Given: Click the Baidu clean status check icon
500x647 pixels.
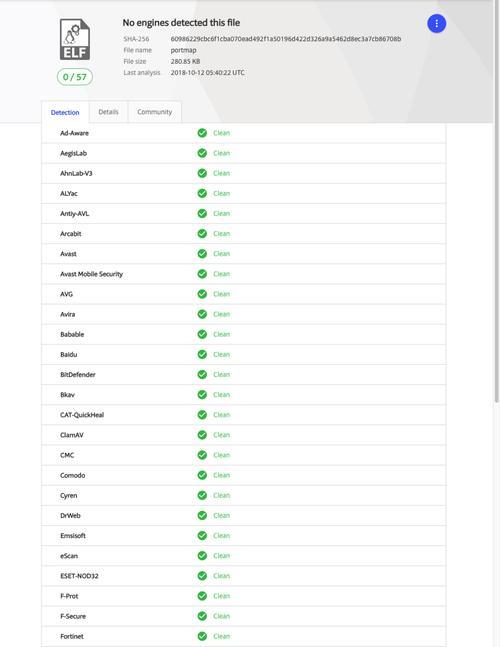Looking at the screenshot, I should click(x=202, y=354).
